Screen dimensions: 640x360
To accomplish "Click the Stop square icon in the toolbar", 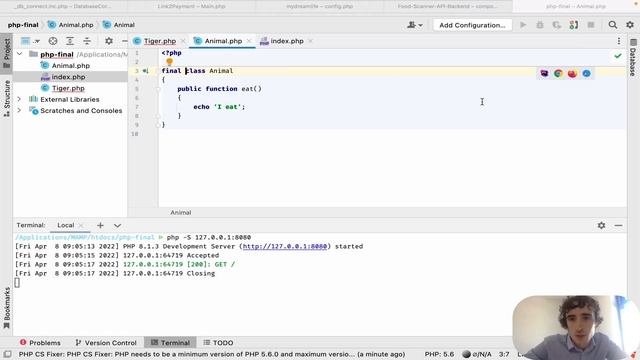I will [x=591, y=25].
